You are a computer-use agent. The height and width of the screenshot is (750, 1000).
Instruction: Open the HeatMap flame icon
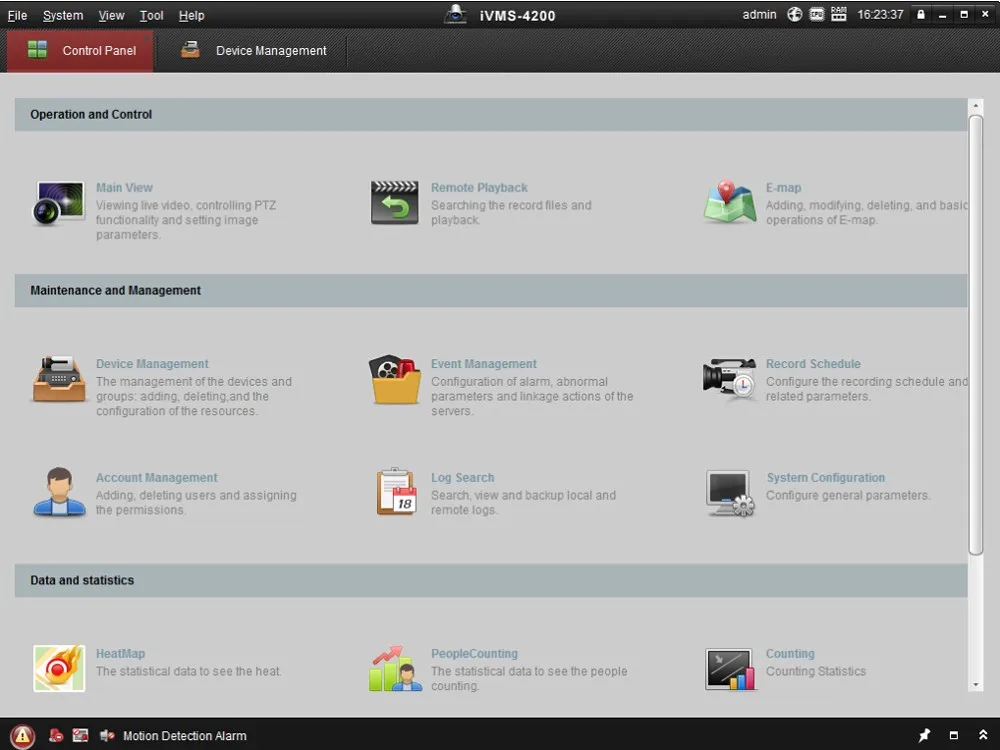click(59, 668)
